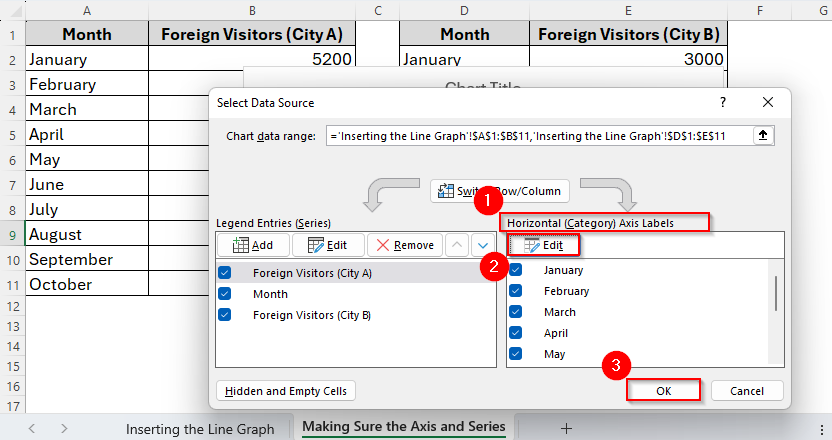This screenshot has height=440, width=832.
Task: Select row 9 header
Action: (13, 235)
